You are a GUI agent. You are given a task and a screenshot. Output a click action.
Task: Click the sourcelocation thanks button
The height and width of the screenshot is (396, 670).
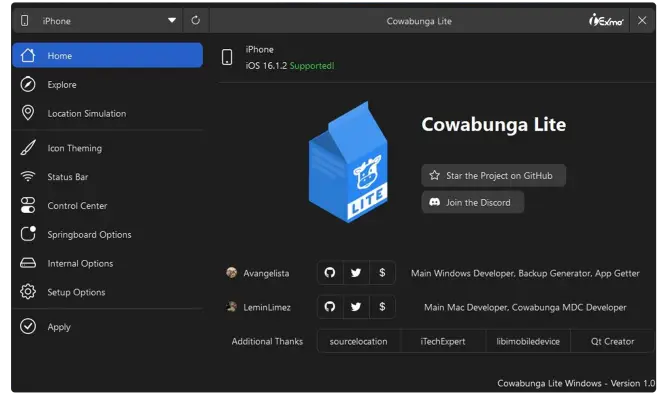(359, 341)
